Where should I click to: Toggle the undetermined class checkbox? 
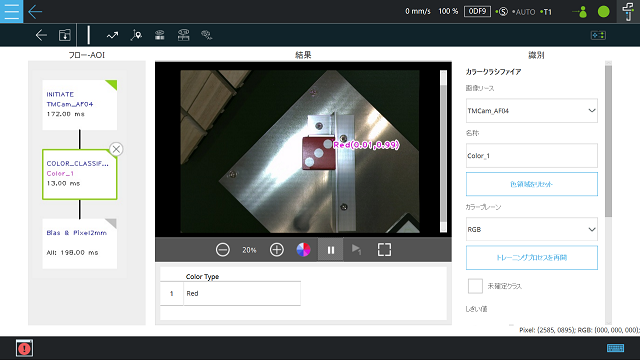[x=475, y=286]
